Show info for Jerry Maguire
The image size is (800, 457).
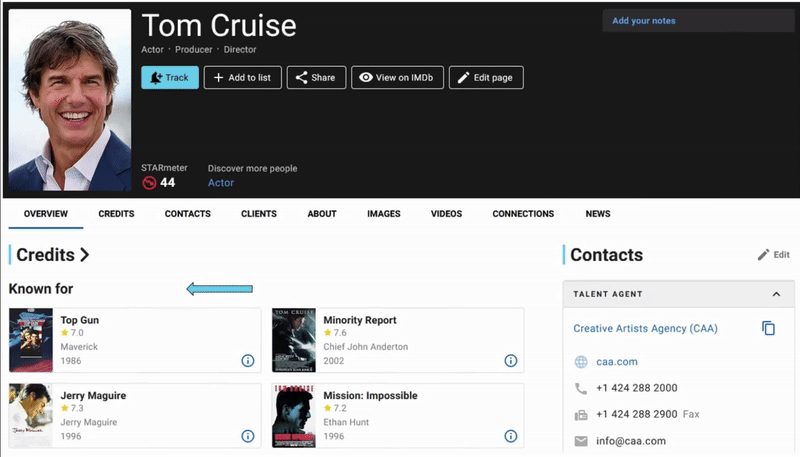click(x=248, y=436)
